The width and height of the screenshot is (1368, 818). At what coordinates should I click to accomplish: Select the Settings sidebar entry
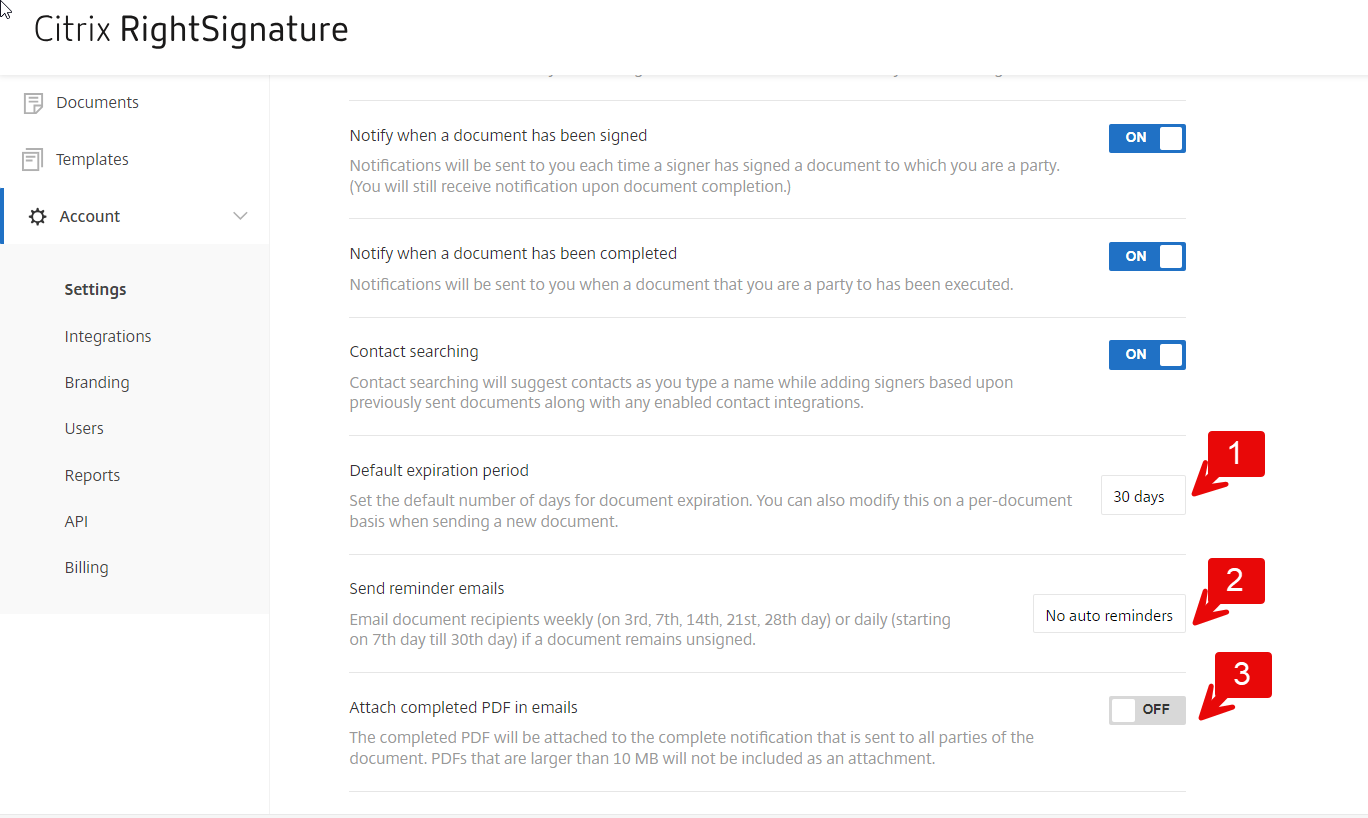click(x=95, y=289)
